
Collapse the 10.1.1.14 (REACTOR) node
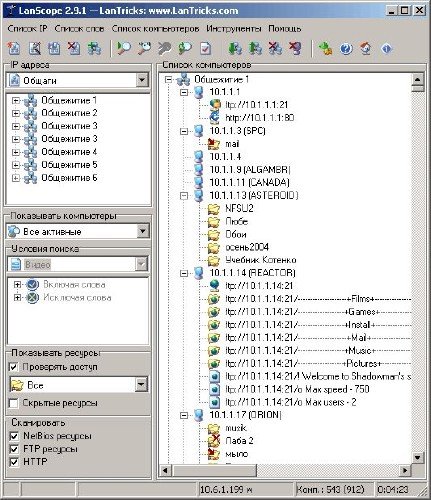(184, 273)
